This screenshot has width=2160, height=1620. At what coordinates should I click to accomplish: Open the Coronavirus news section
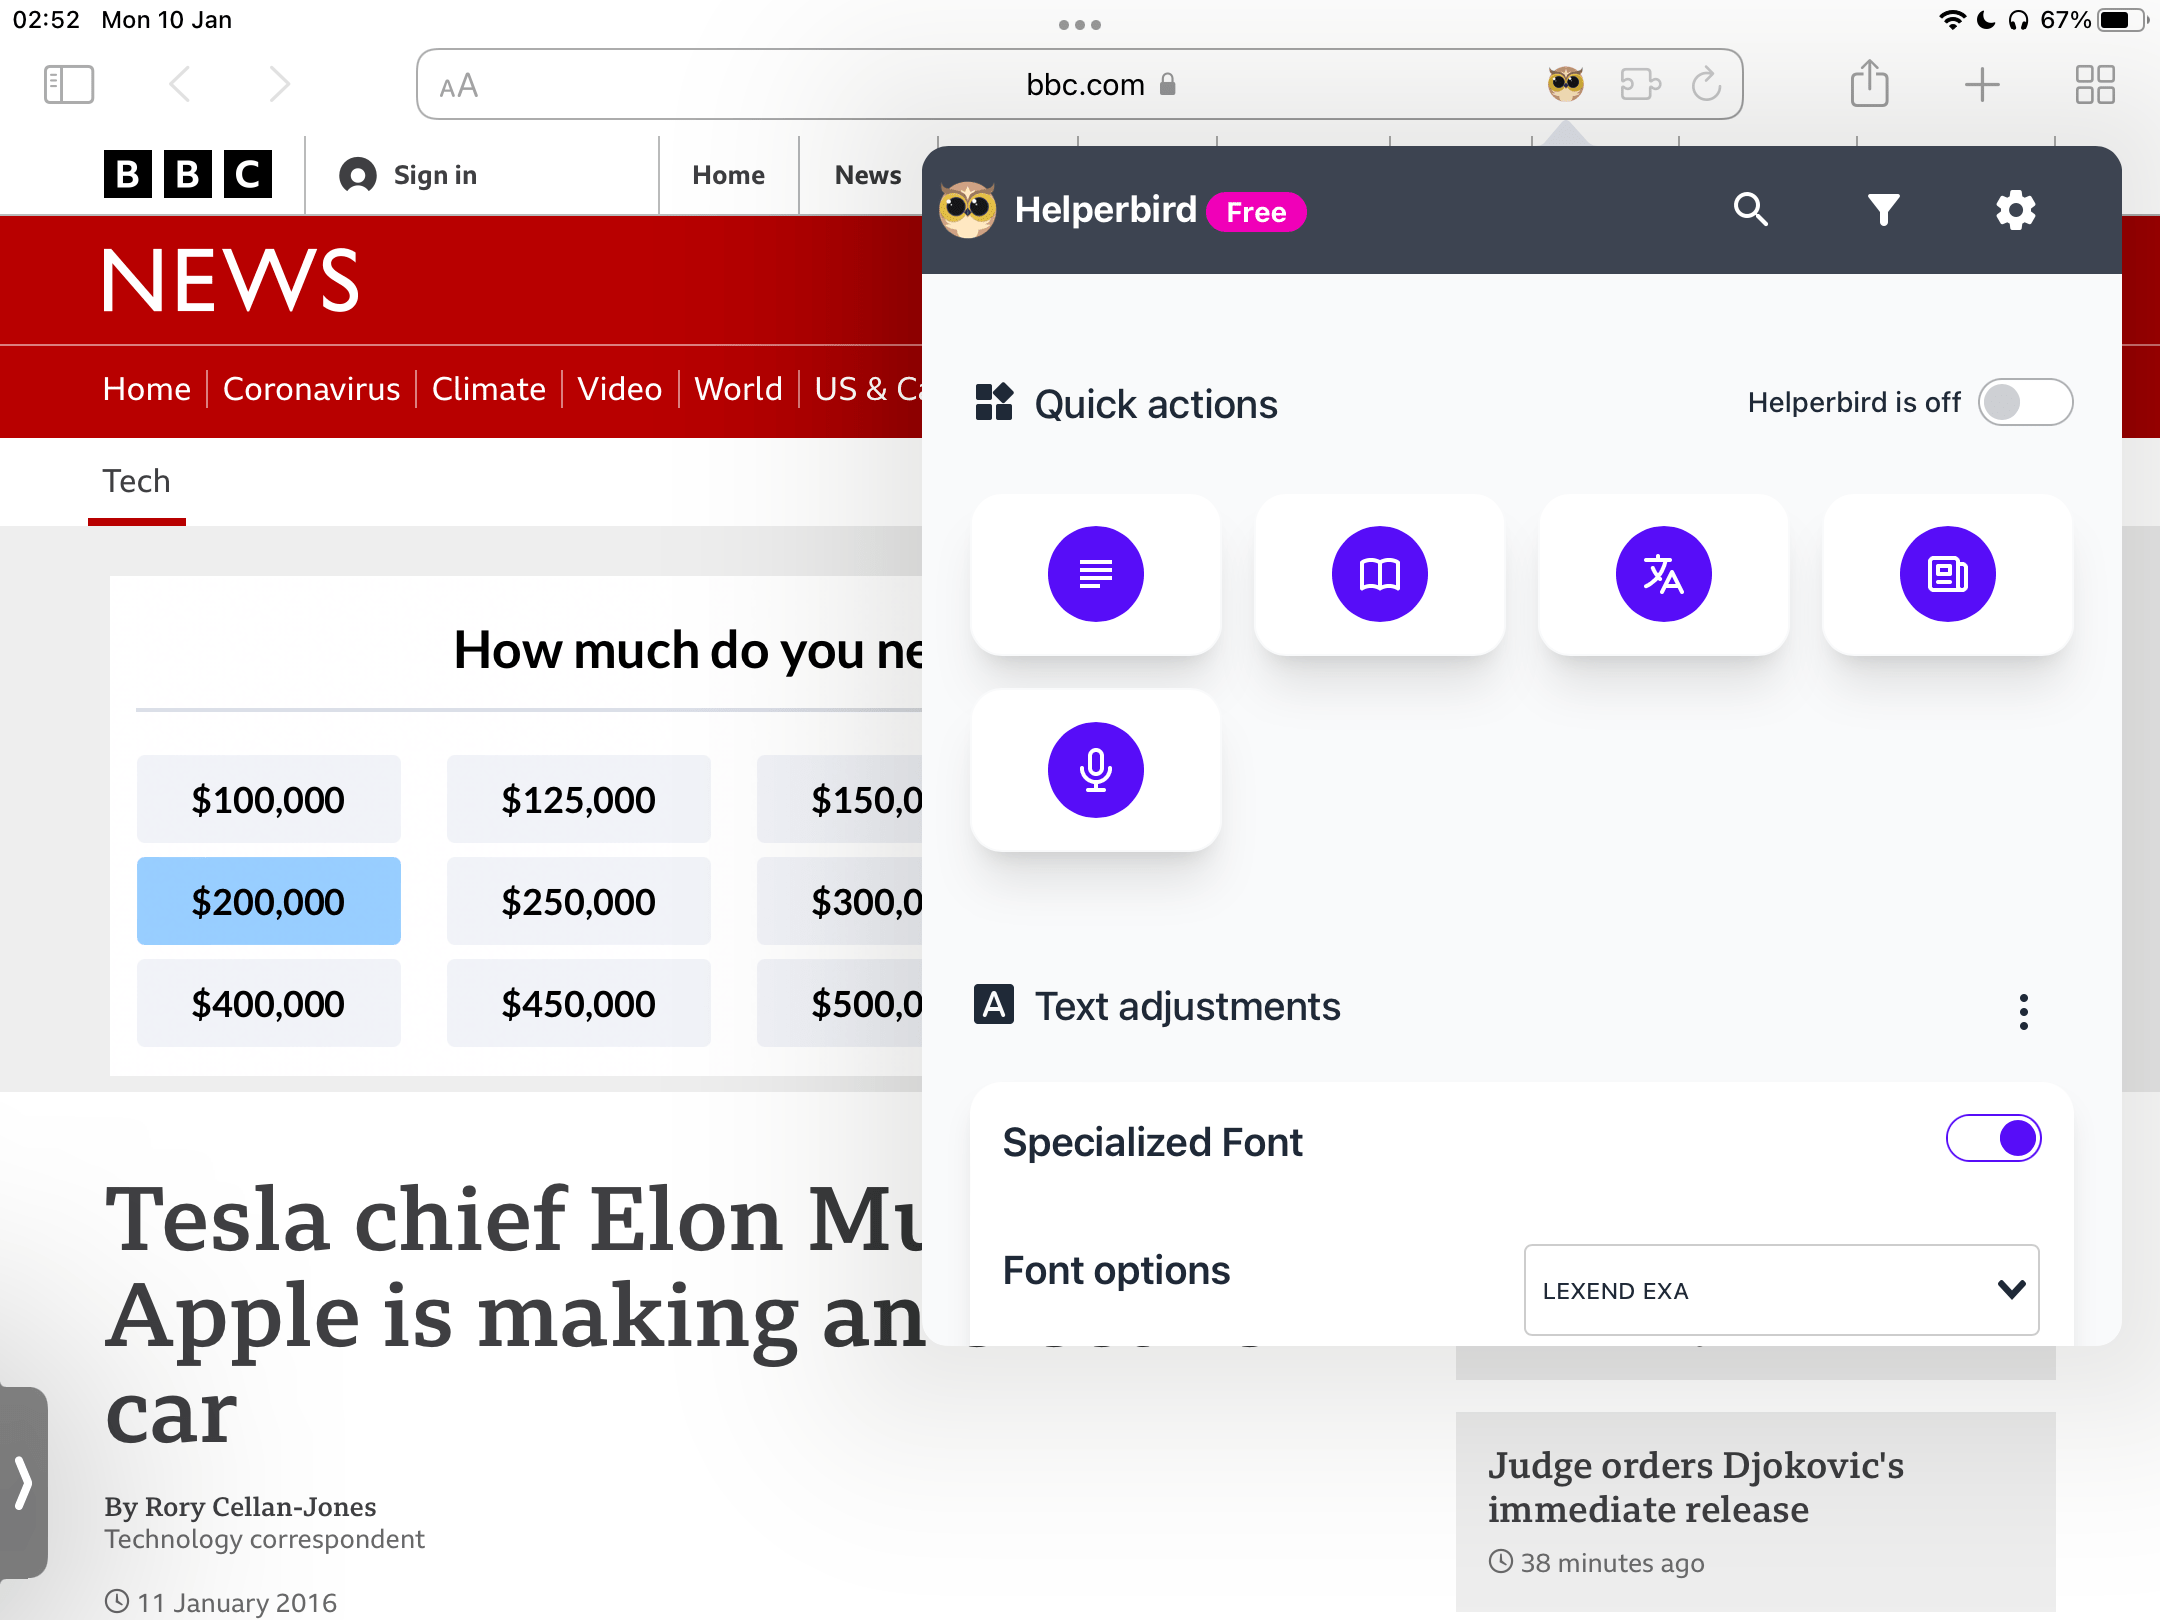point(311,389)
